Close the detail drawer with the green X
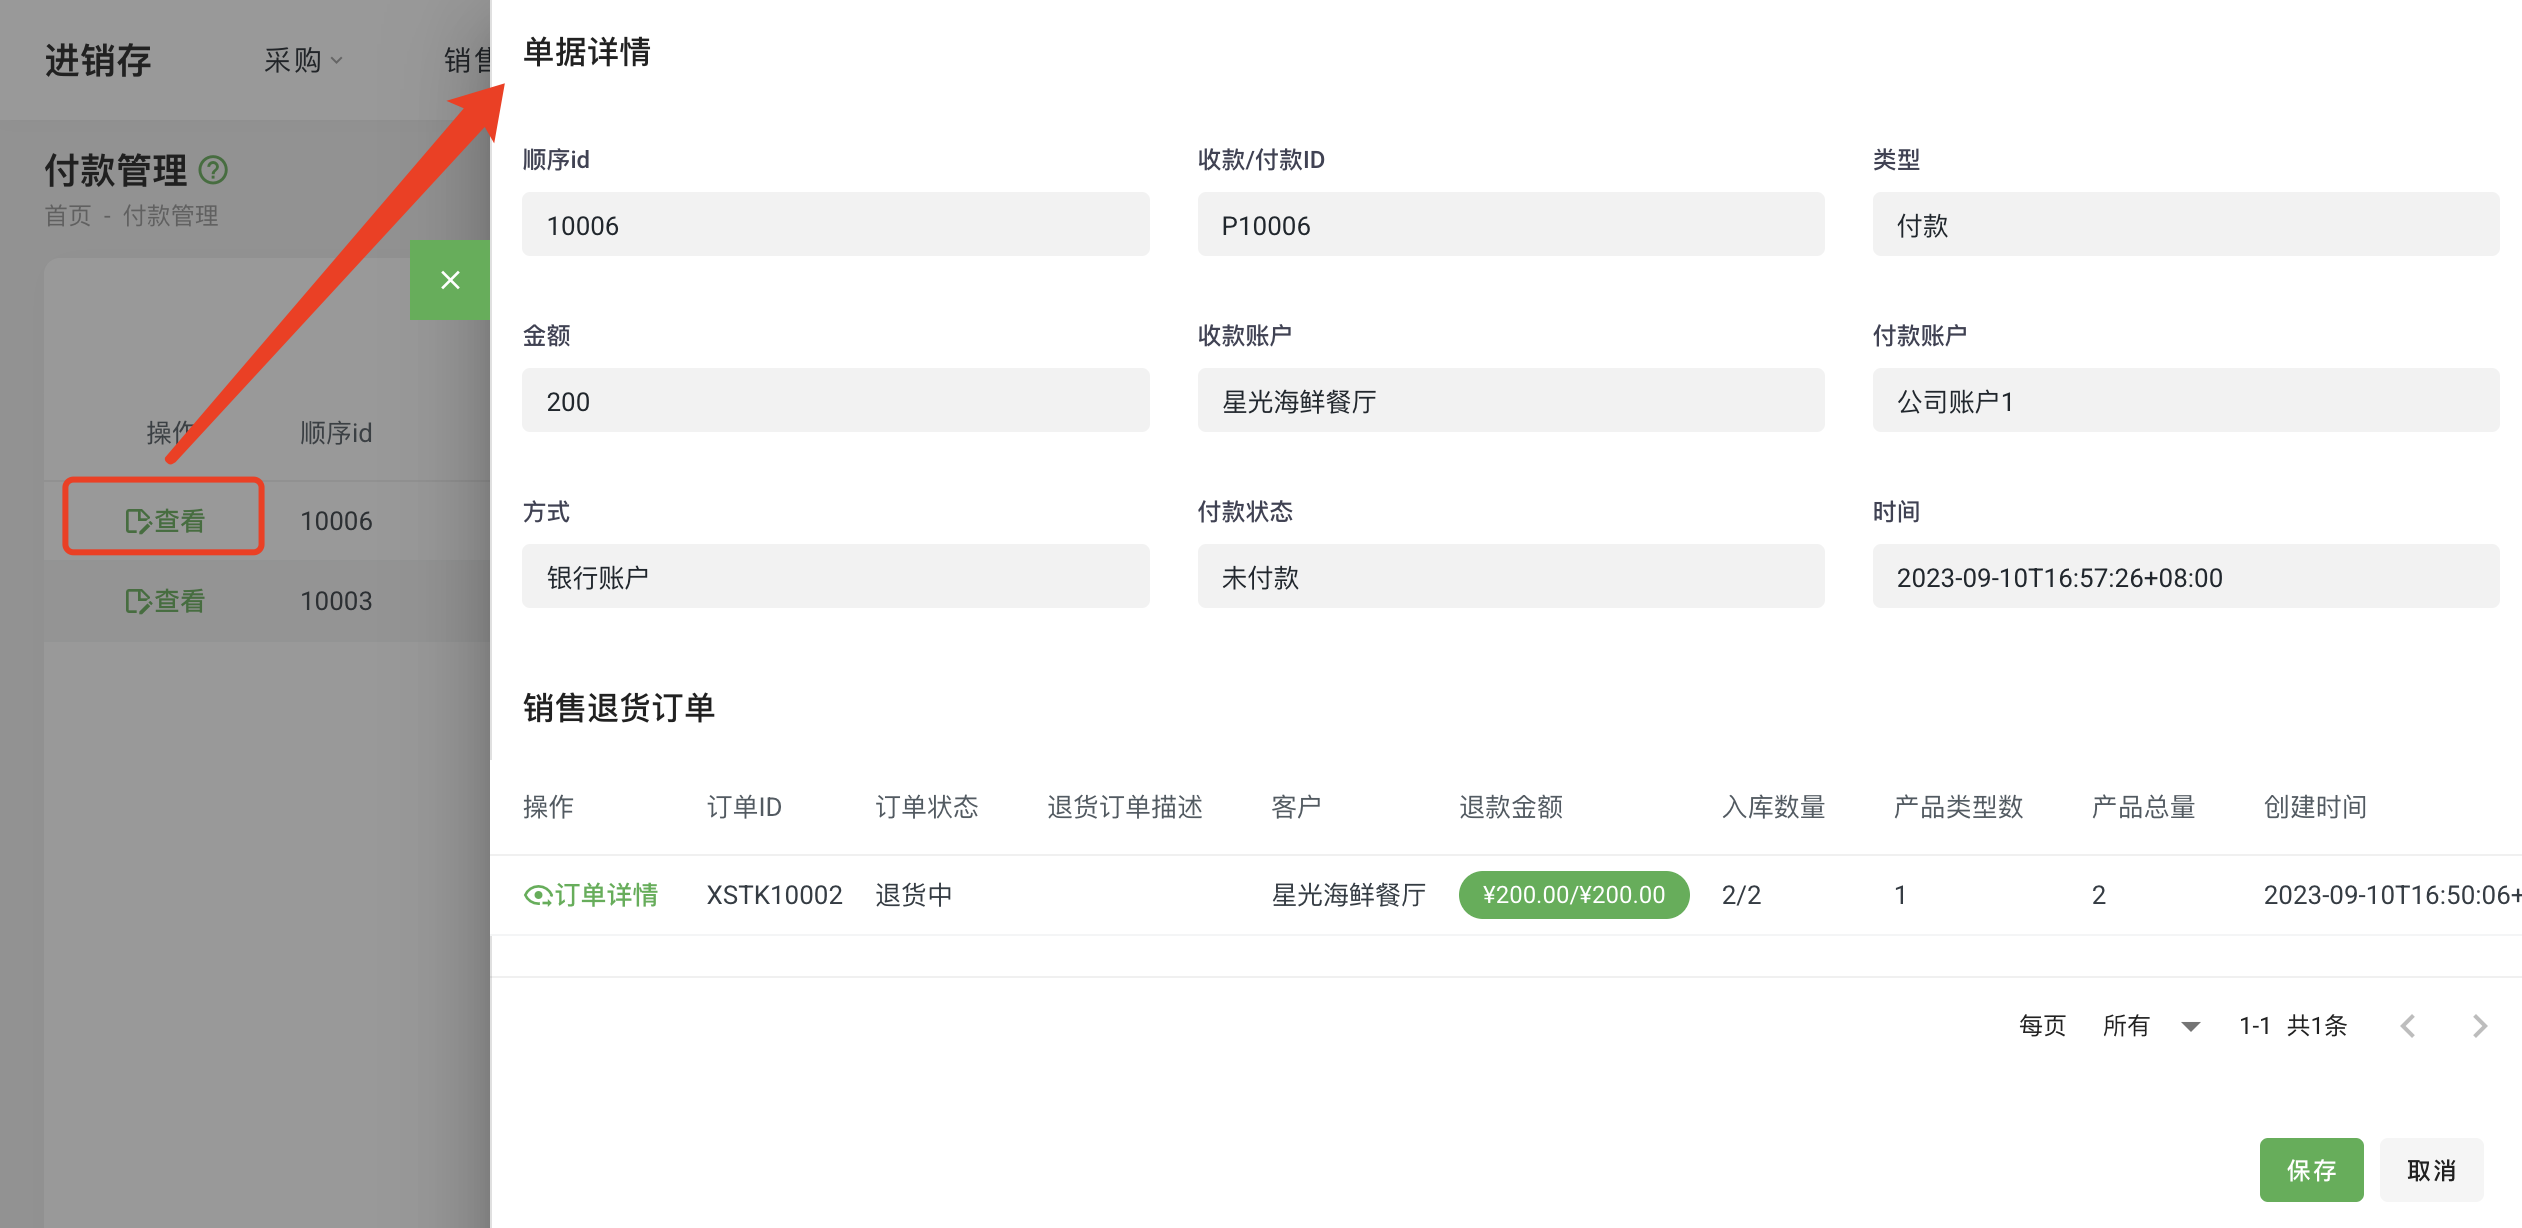2522x1228 pixels. 450,280
